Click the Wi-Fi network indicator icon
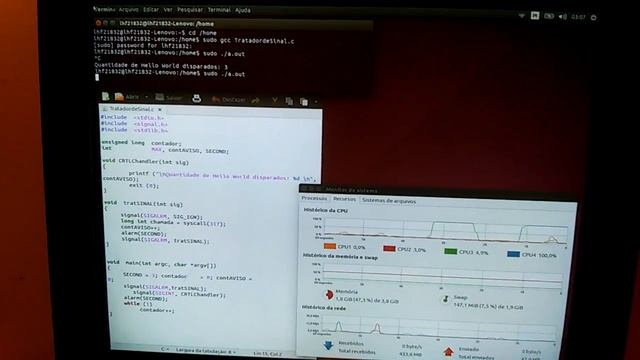The height and width of the screenshot is (360, 640). coord(522,16)
